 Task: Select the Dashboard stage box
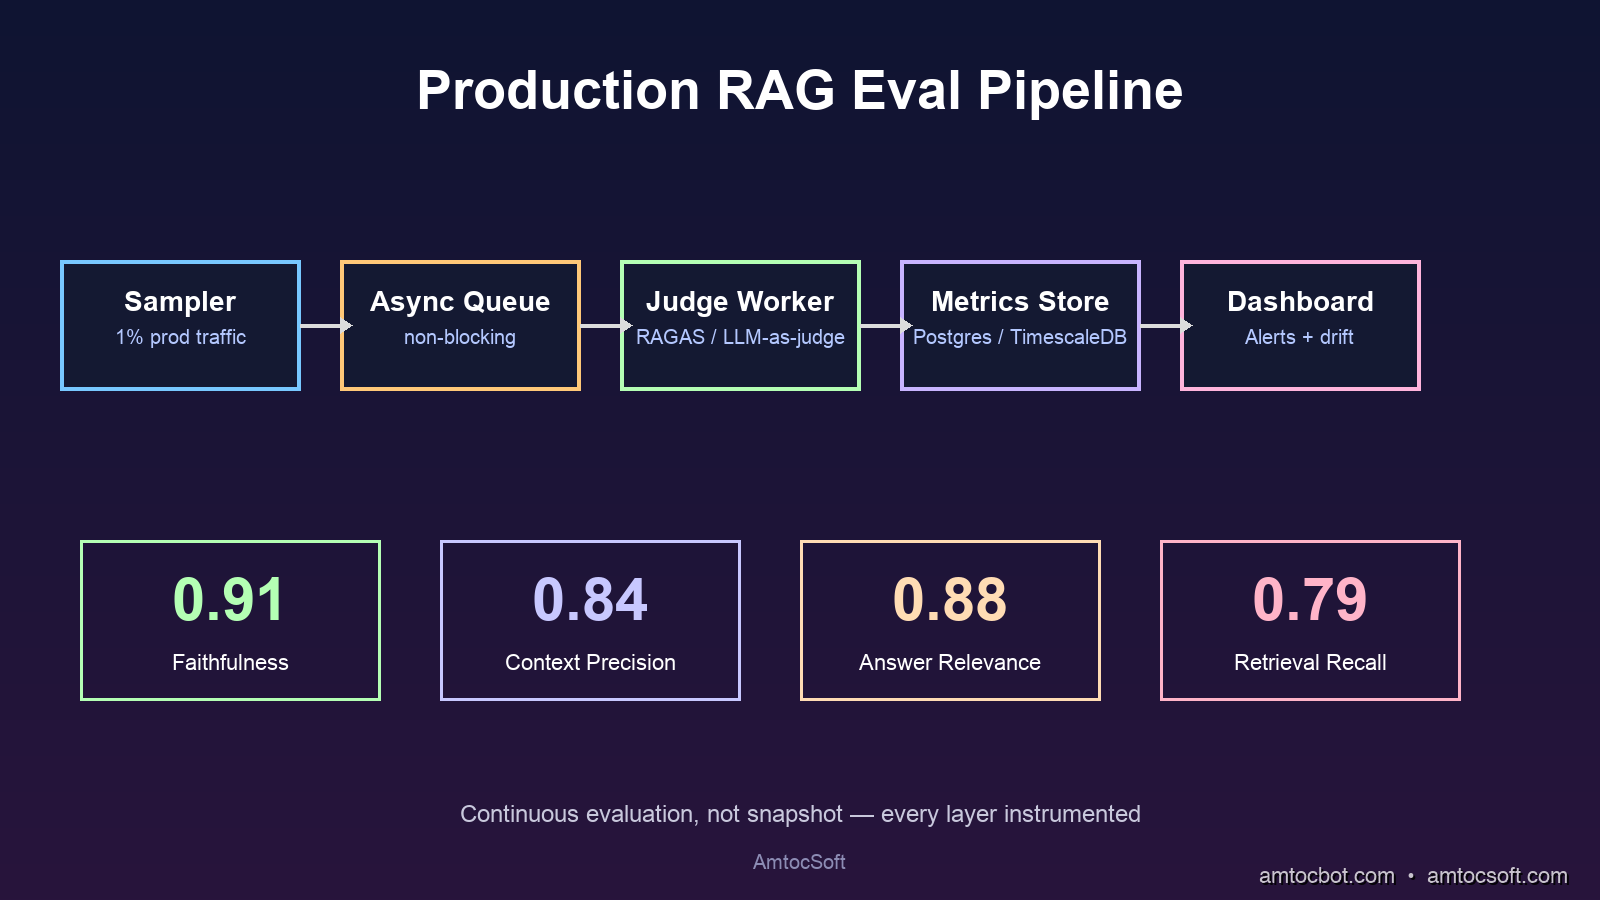[1300, 324]
